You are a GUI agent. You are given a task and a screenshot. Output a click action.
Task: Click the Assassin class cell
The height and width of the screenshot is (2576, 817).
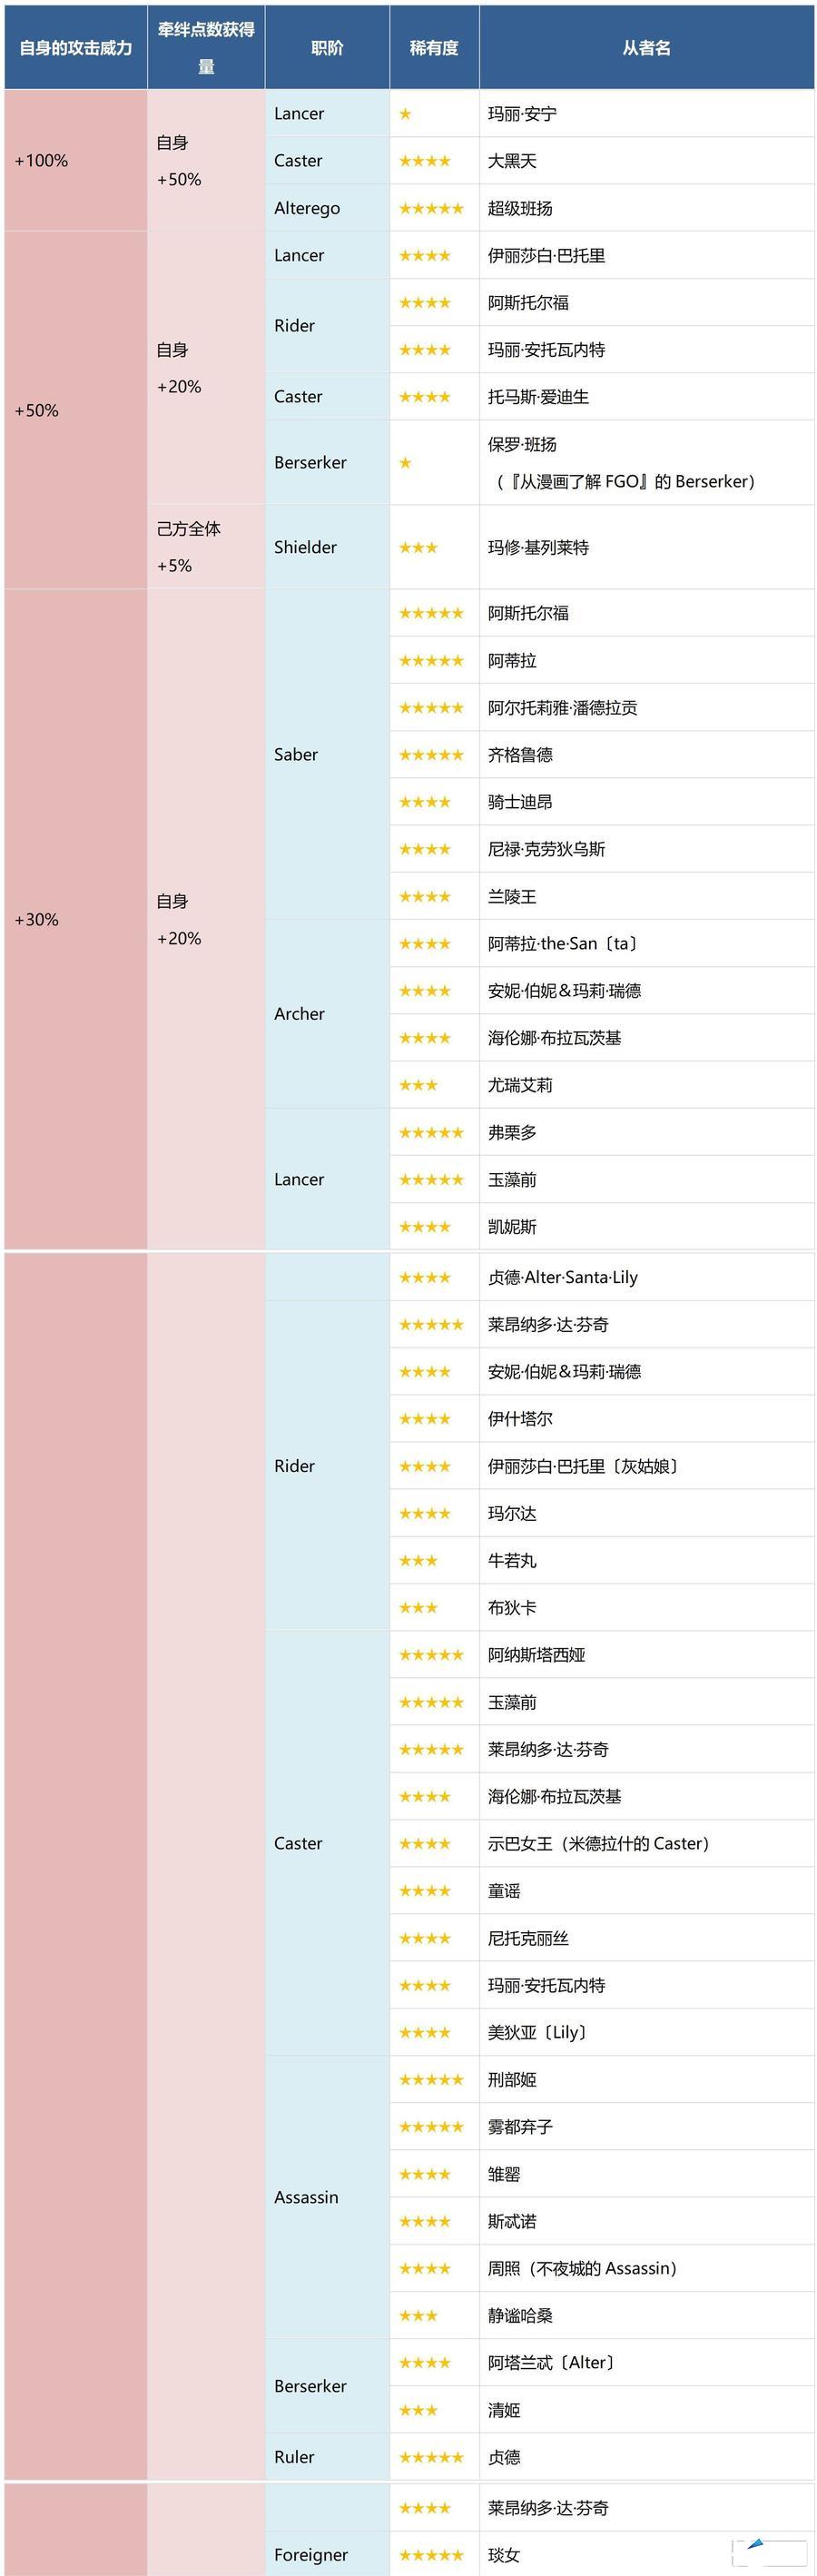(x=306, y=2198)
